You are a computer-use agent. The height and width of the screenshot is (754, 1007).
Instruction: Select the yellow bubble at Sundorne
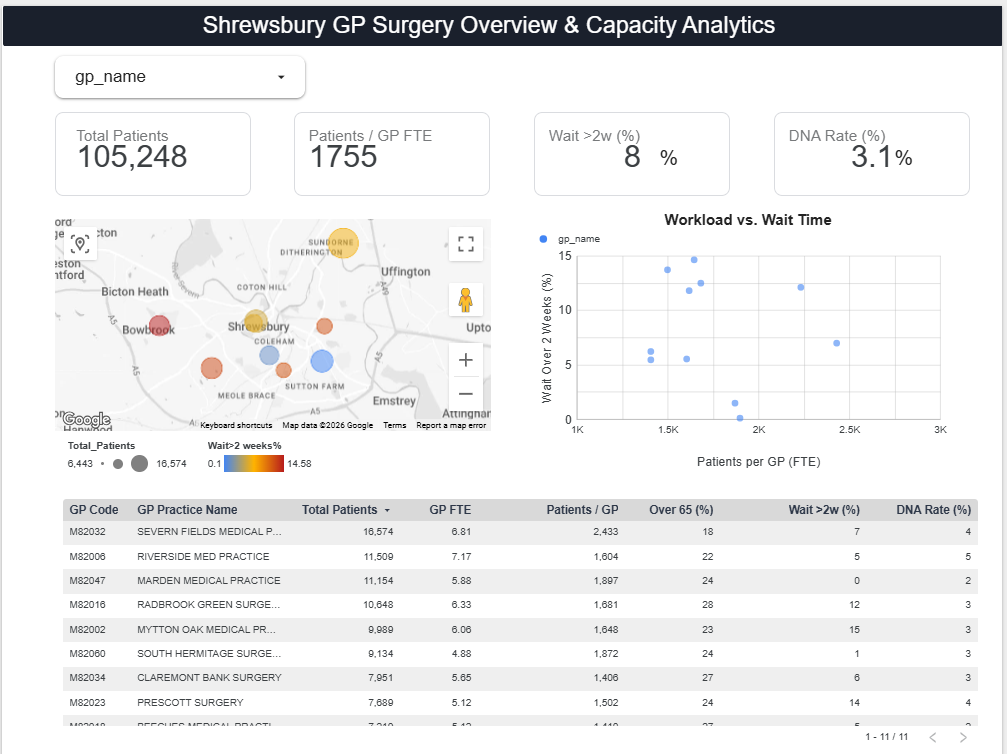click(x=343, y=243)
